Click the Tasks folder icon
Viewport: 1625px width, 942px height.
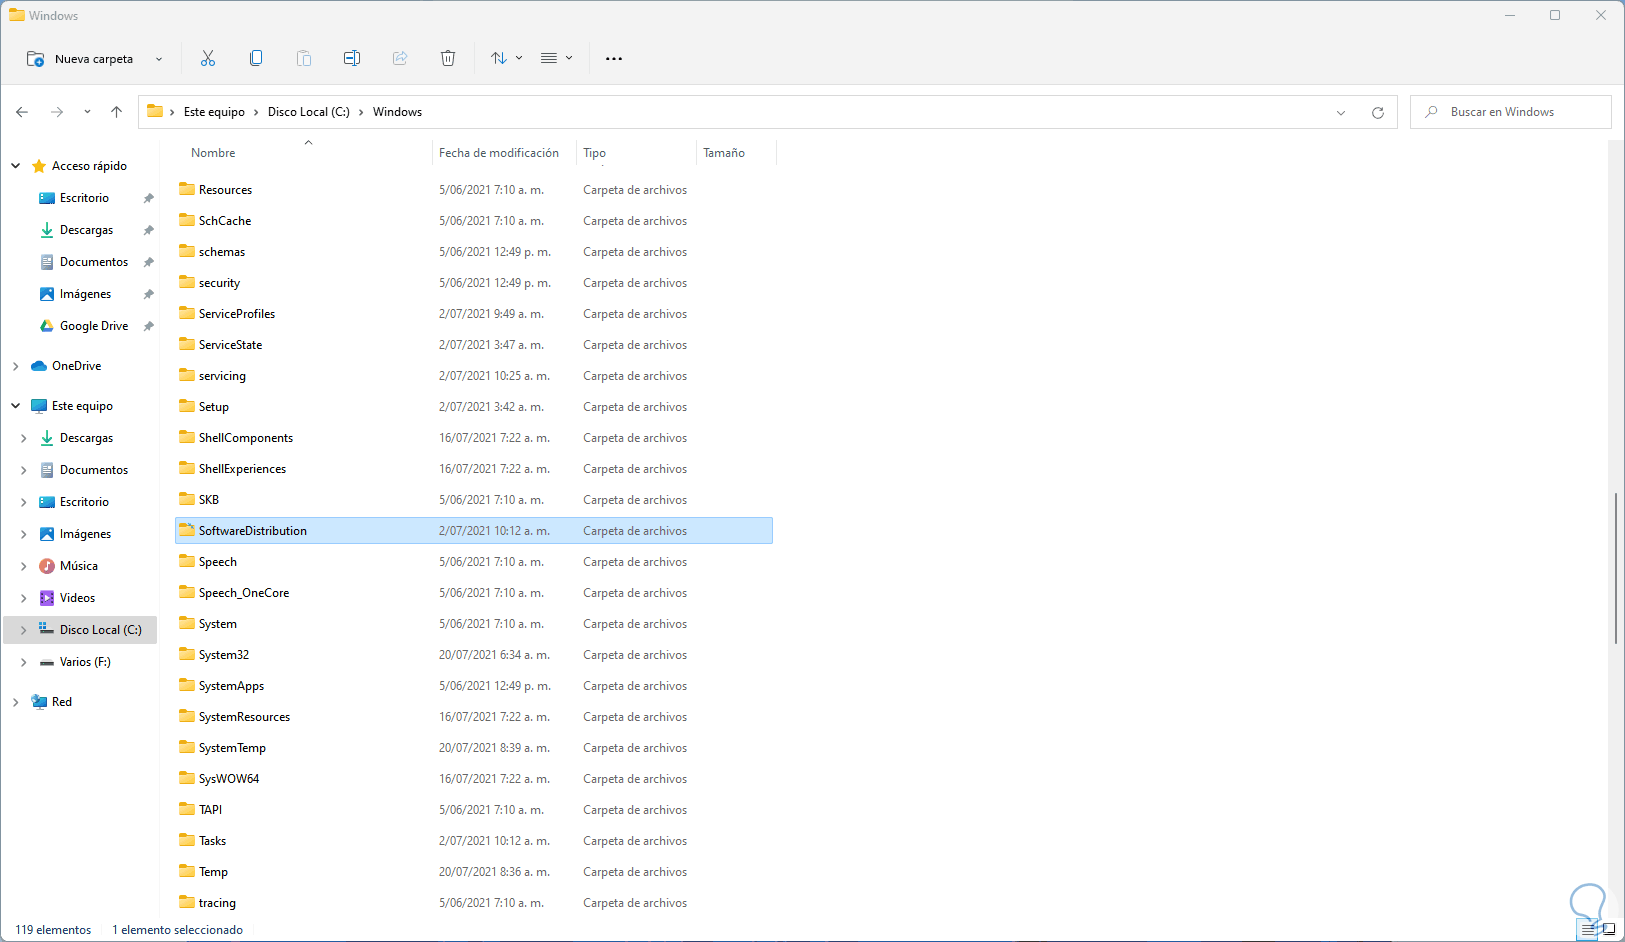click(x=187, y=840)
